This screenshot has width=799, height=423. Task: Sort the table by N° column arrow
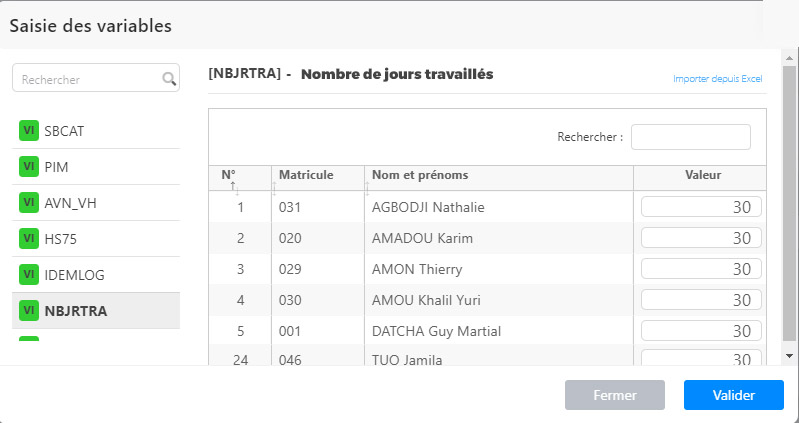(234, 188)
